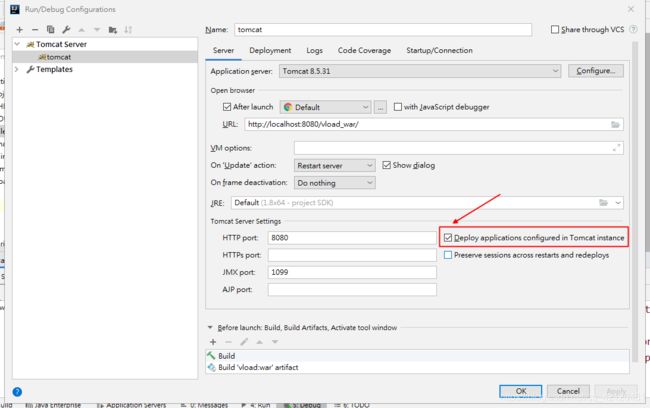Viewport: 650px width, 408px height.
Task: Click Apply button
Action: pos(616,391)
